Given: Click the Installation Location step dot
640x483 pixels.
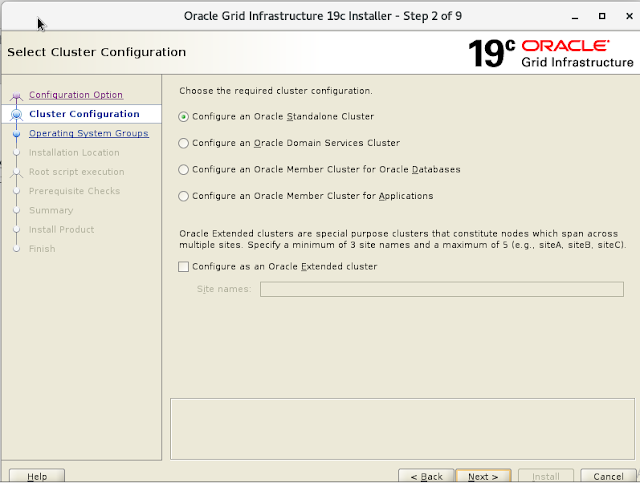Looking at the screenshot, I should click(16, 153).
